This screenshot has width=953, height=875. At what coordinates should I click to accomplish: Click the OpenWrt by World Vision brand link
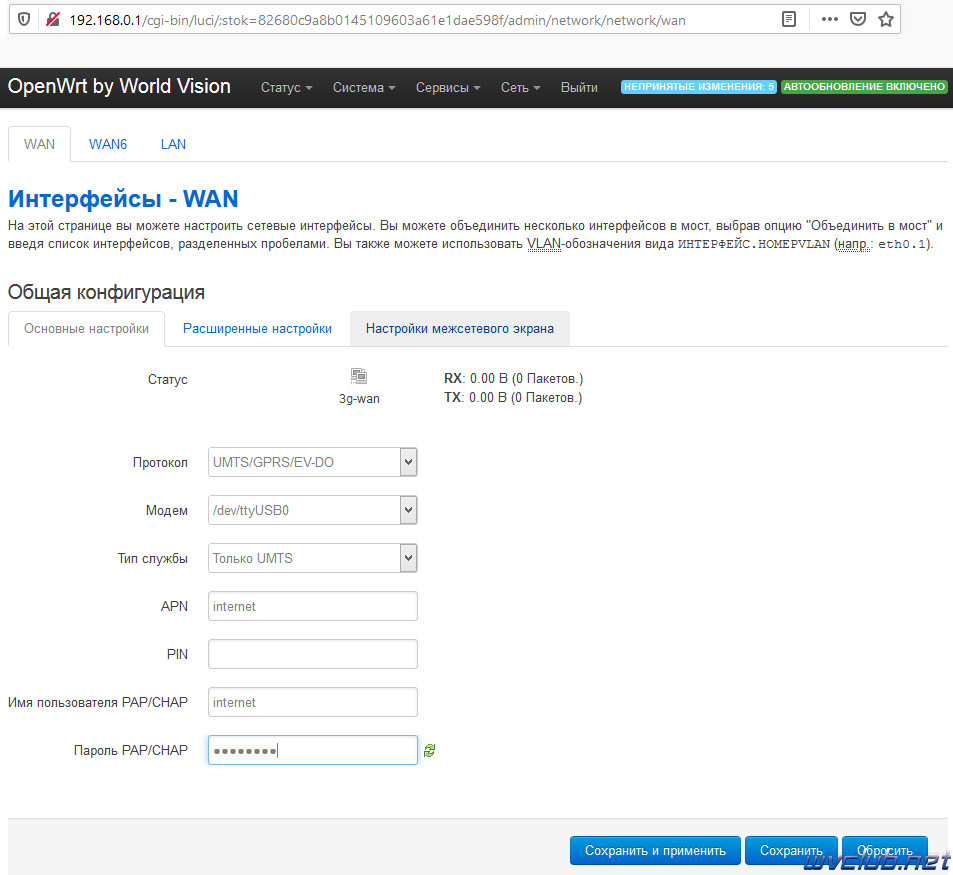click(119, 86)
